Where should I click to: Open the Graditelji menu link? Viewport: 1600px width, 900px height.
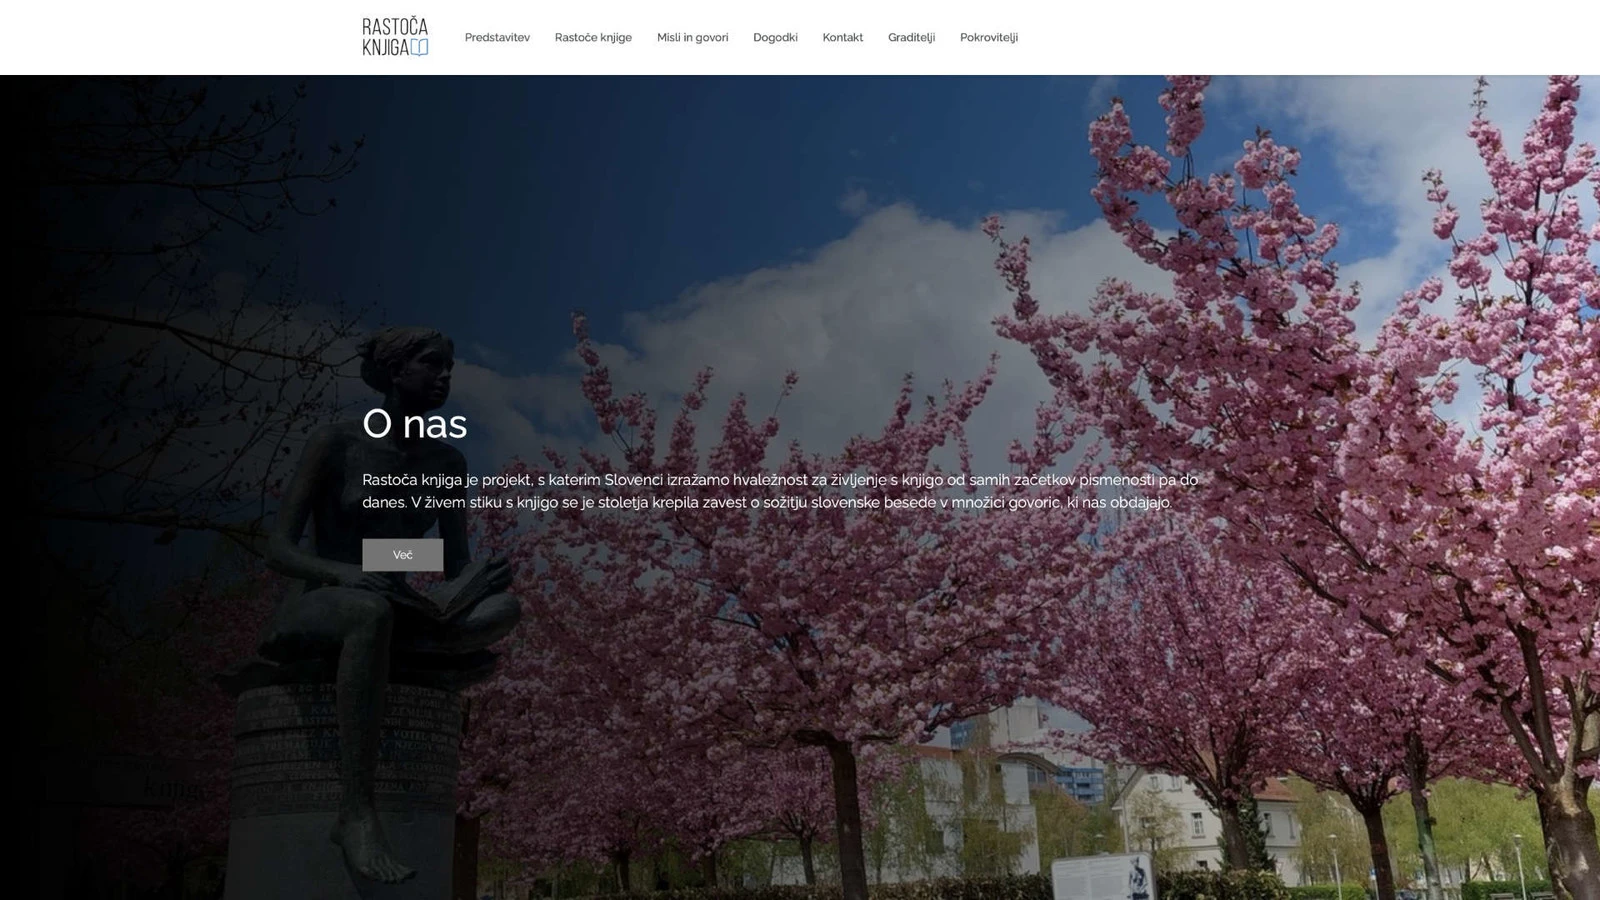(x=911, y=38)
